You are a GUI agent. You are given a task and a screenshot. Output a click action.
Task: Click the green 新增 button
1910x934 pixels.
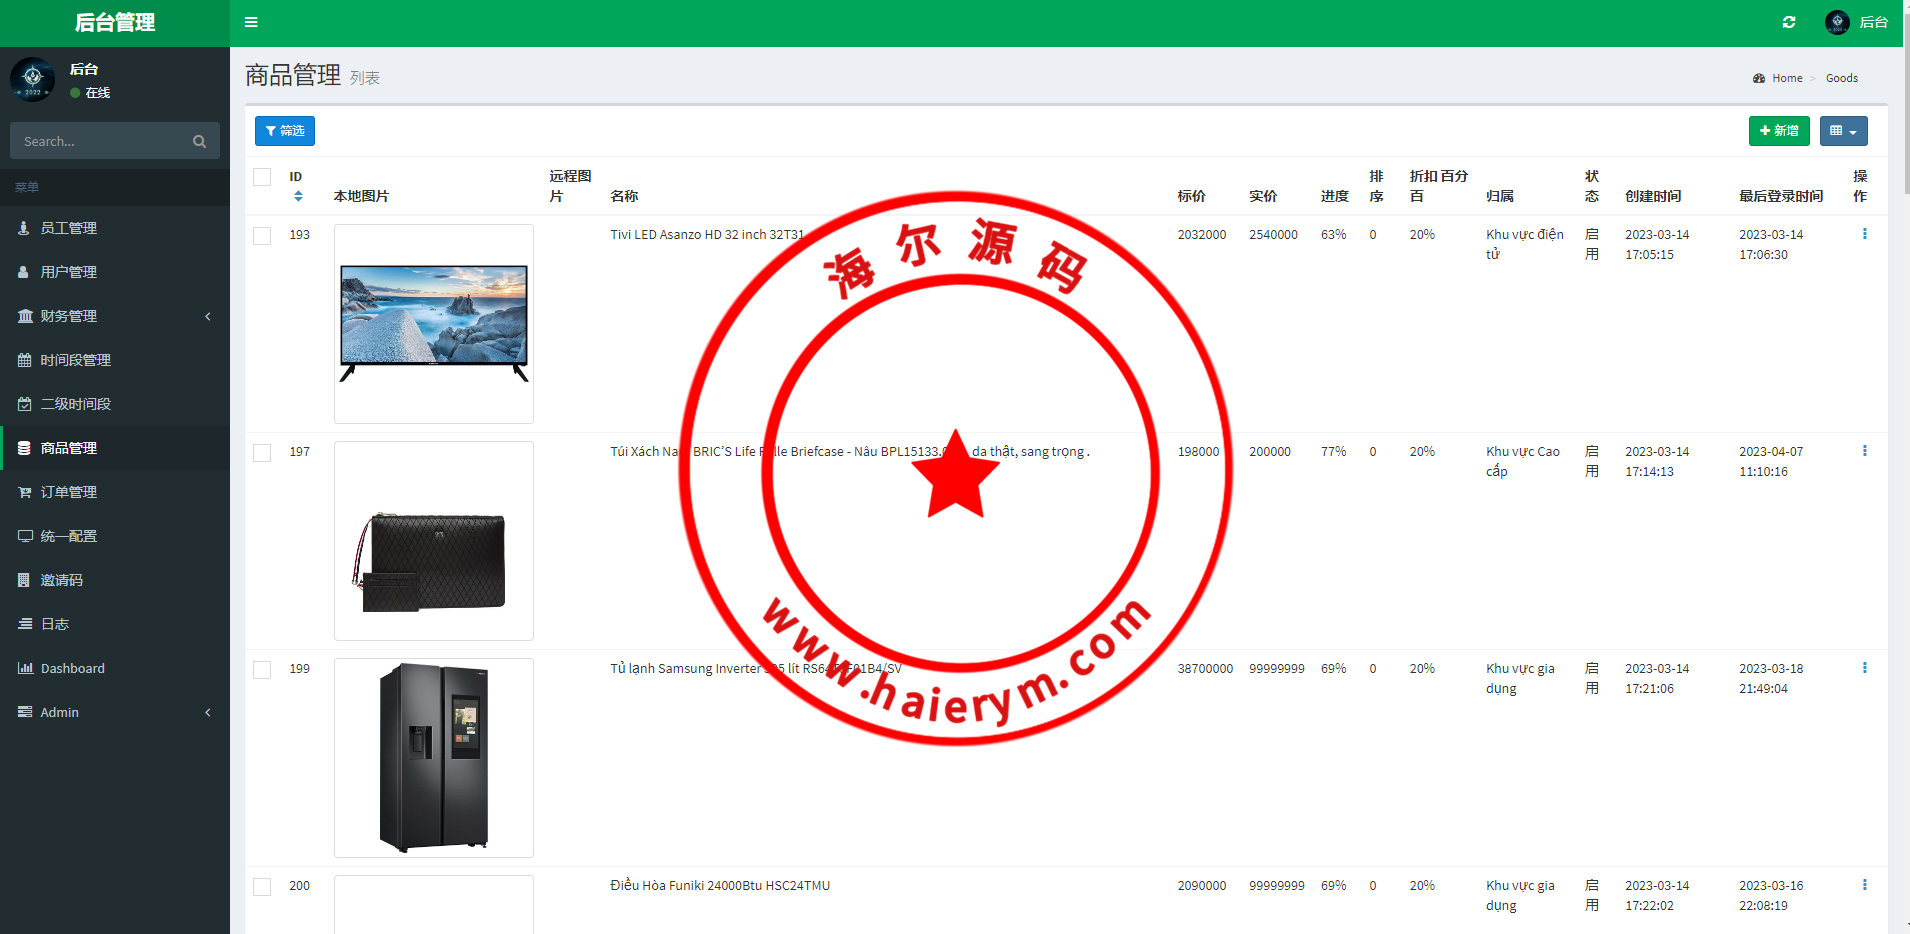[1778, 131]
